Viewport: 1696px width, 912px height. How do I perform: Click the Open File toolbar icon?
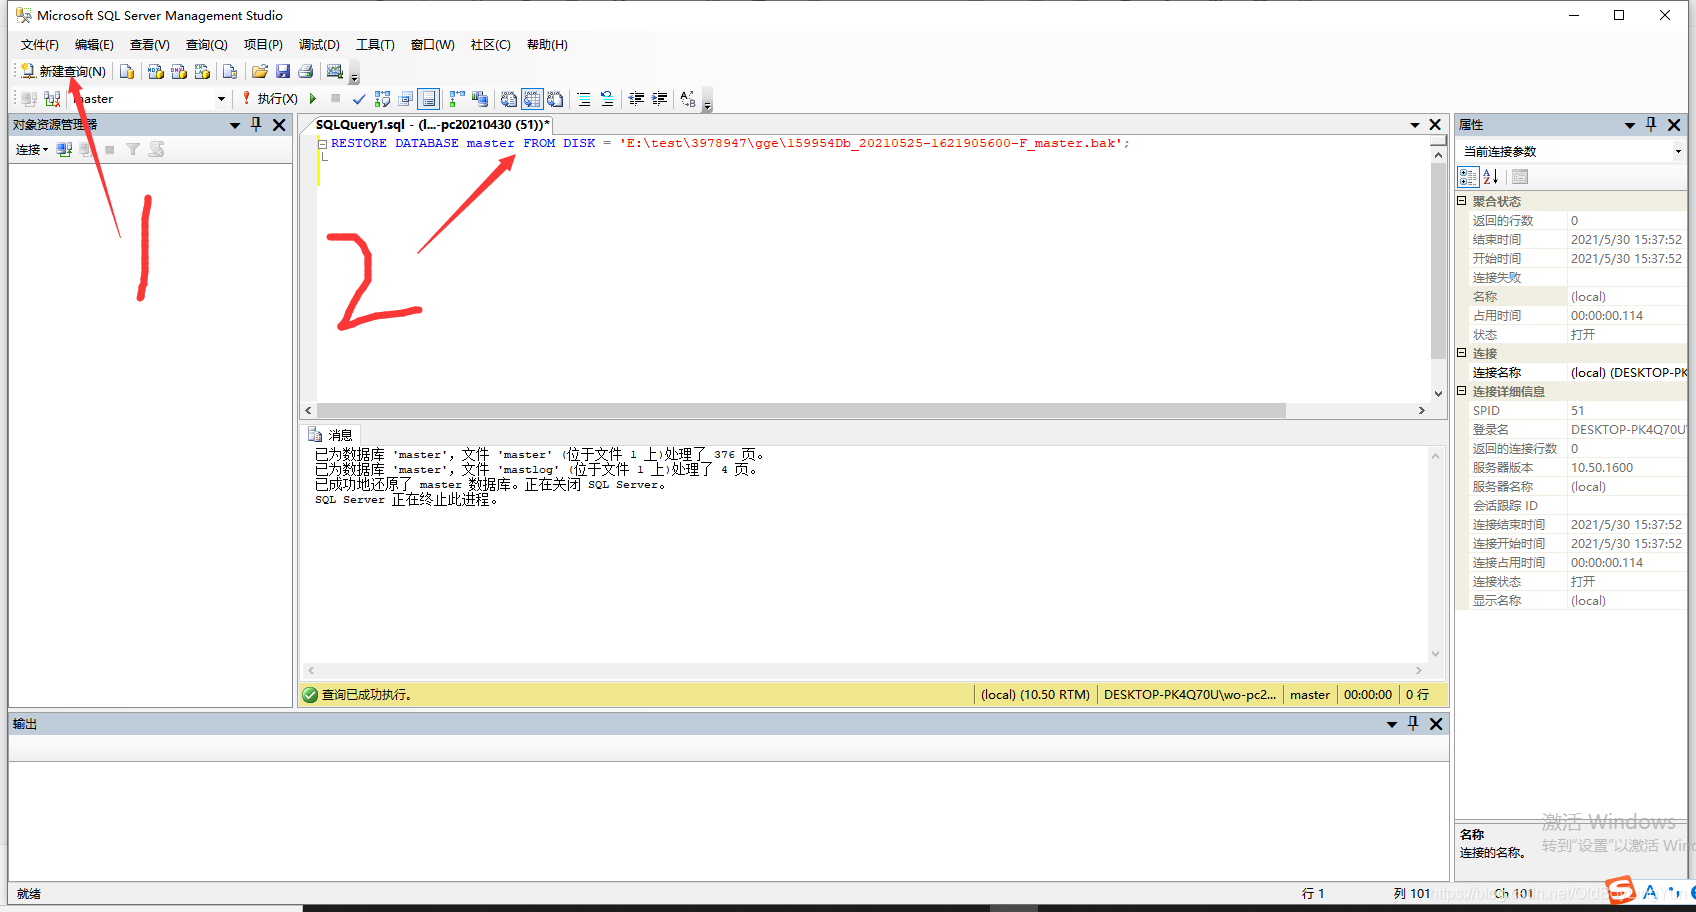(x=258, y=71)
